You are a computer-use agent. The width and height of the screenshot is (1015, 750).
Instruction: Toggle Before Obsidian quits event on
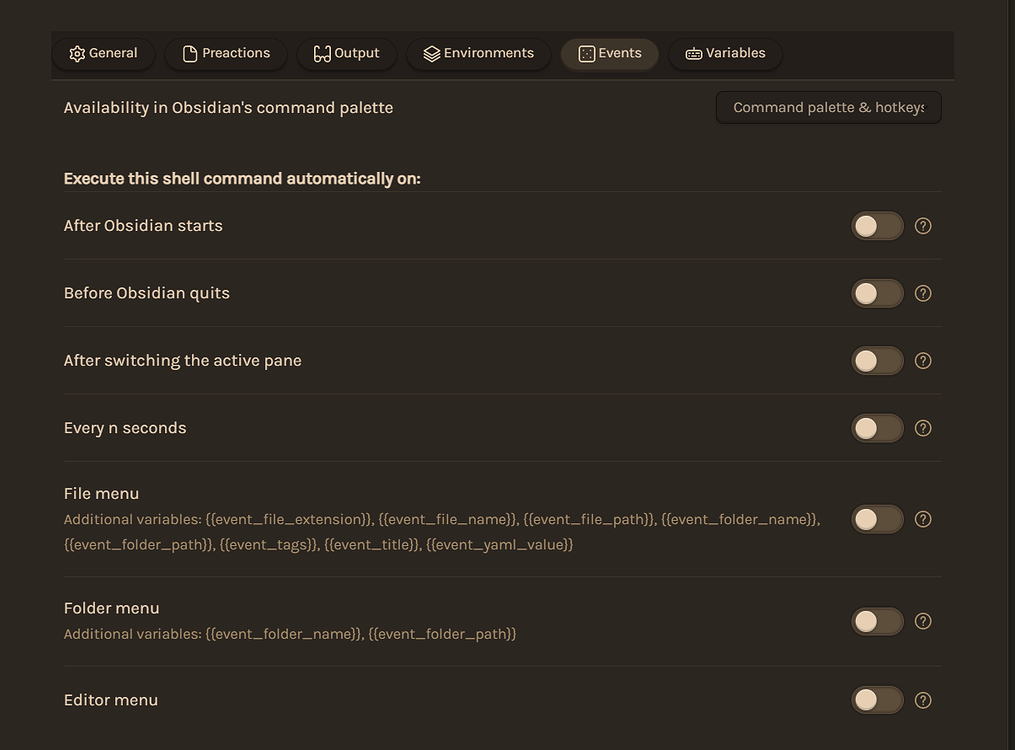877,293
